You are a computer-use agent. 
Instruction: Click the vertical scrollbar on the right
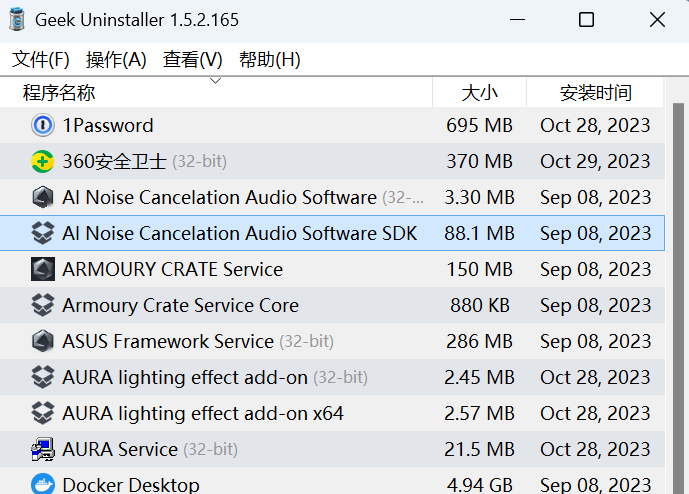[x=676, y=300]
